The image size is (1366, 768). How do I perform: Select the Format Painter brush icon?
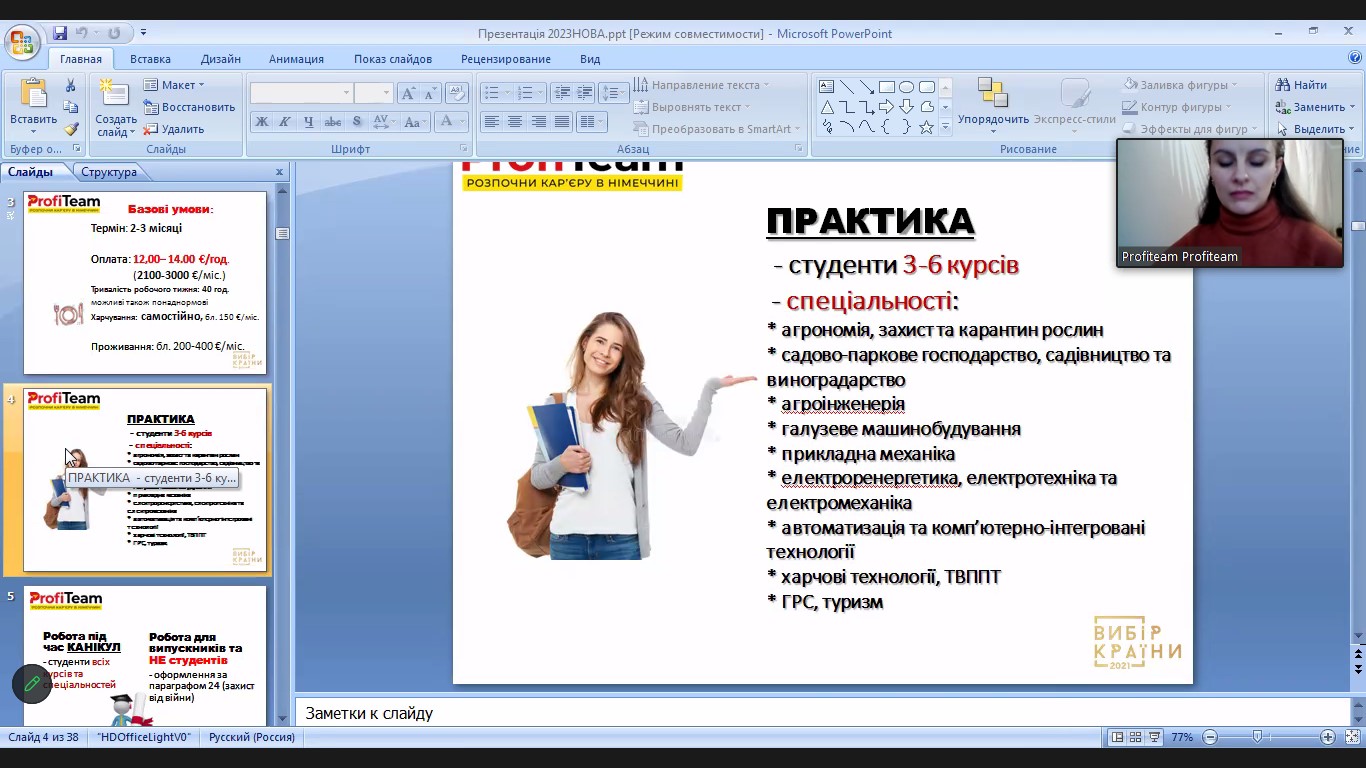71,129
